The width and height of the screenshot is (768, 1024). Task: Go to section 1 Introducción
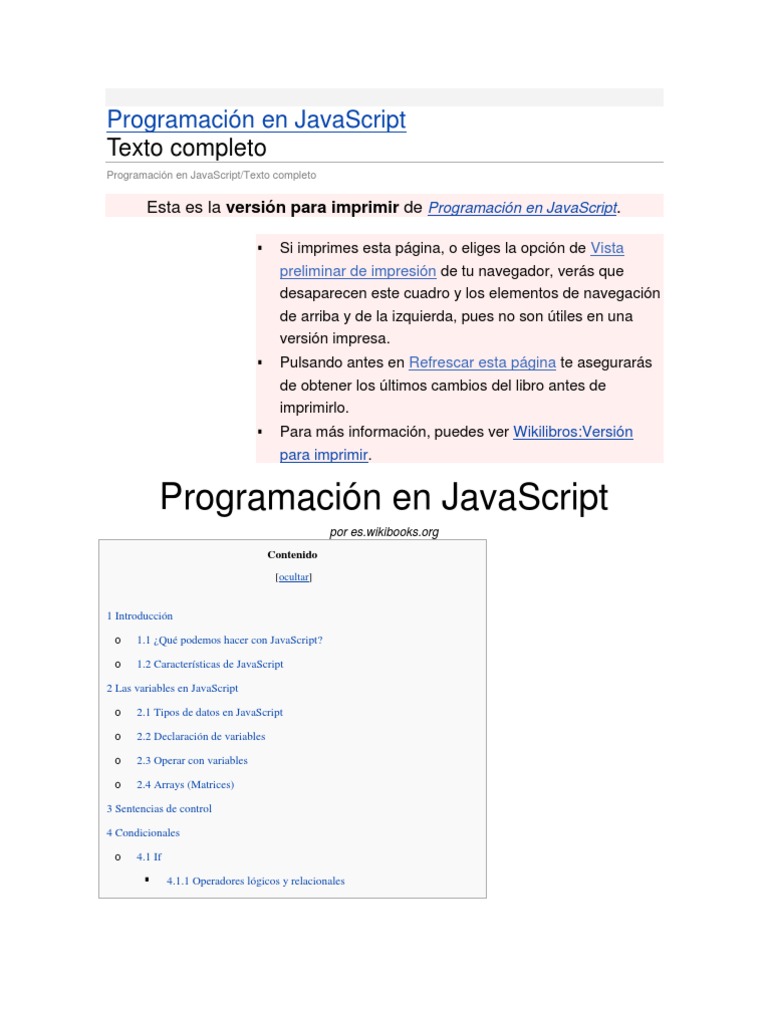(140, 616)
